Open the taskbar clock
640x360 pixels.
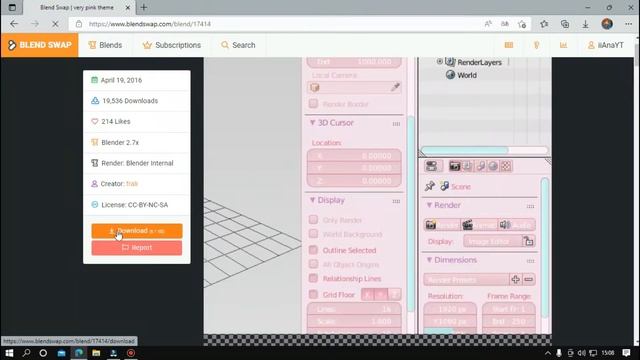click(x=608, y=353)
